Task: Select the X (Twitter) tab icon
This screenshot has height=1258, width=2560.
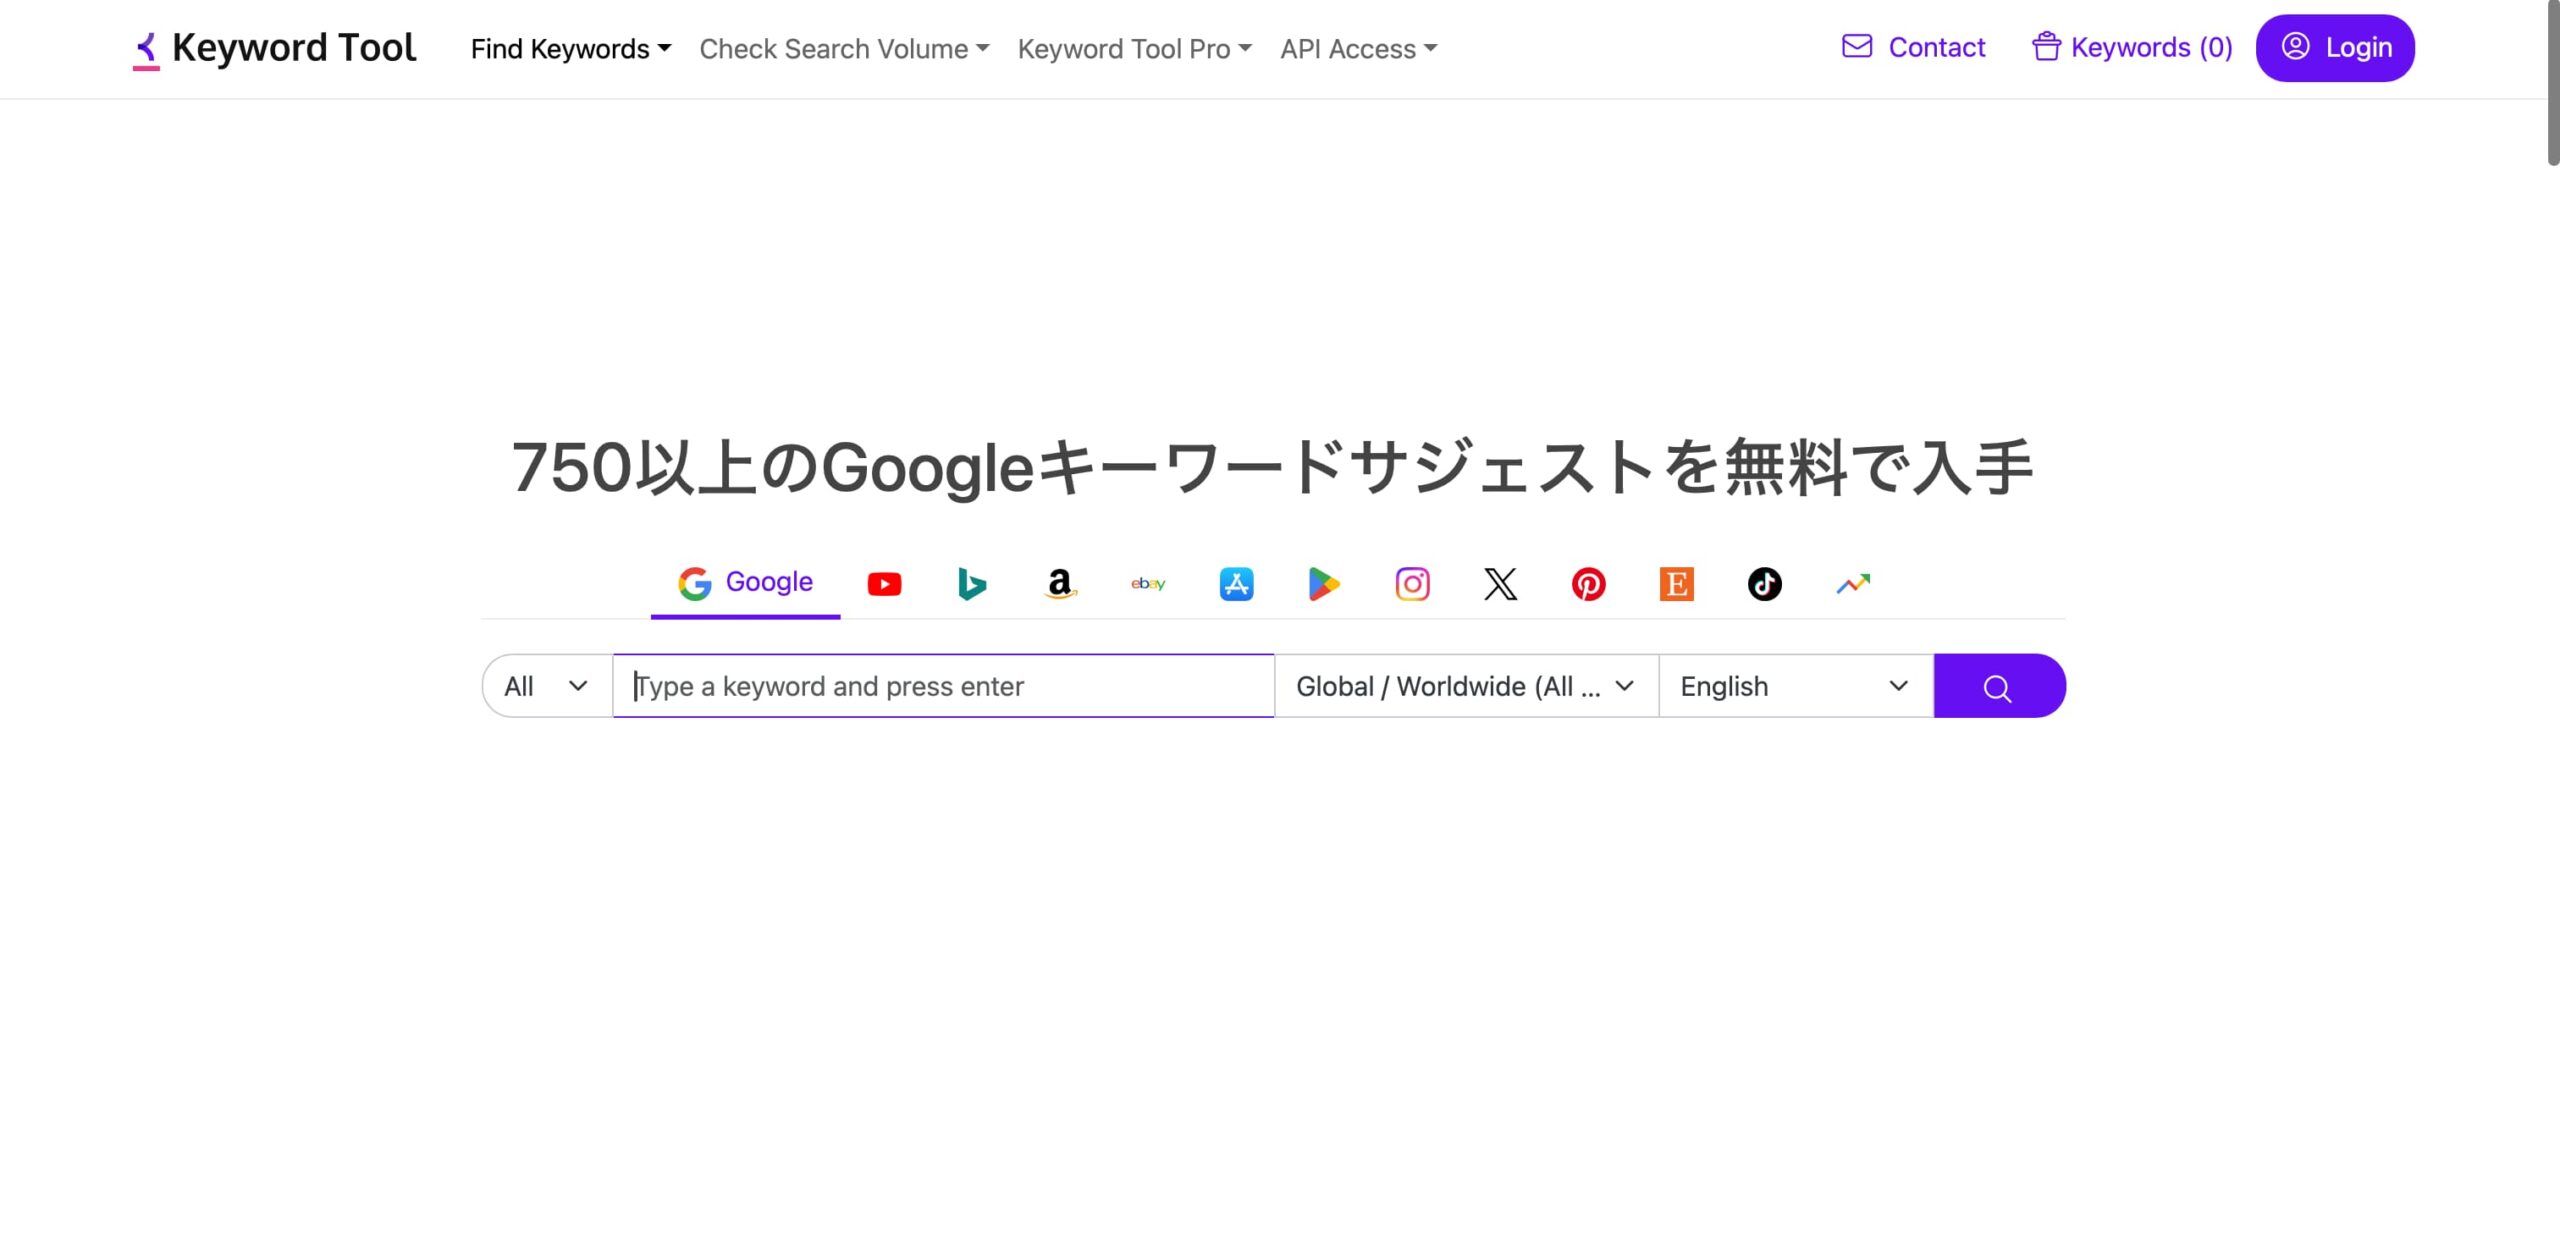Action: (1500, 584)
